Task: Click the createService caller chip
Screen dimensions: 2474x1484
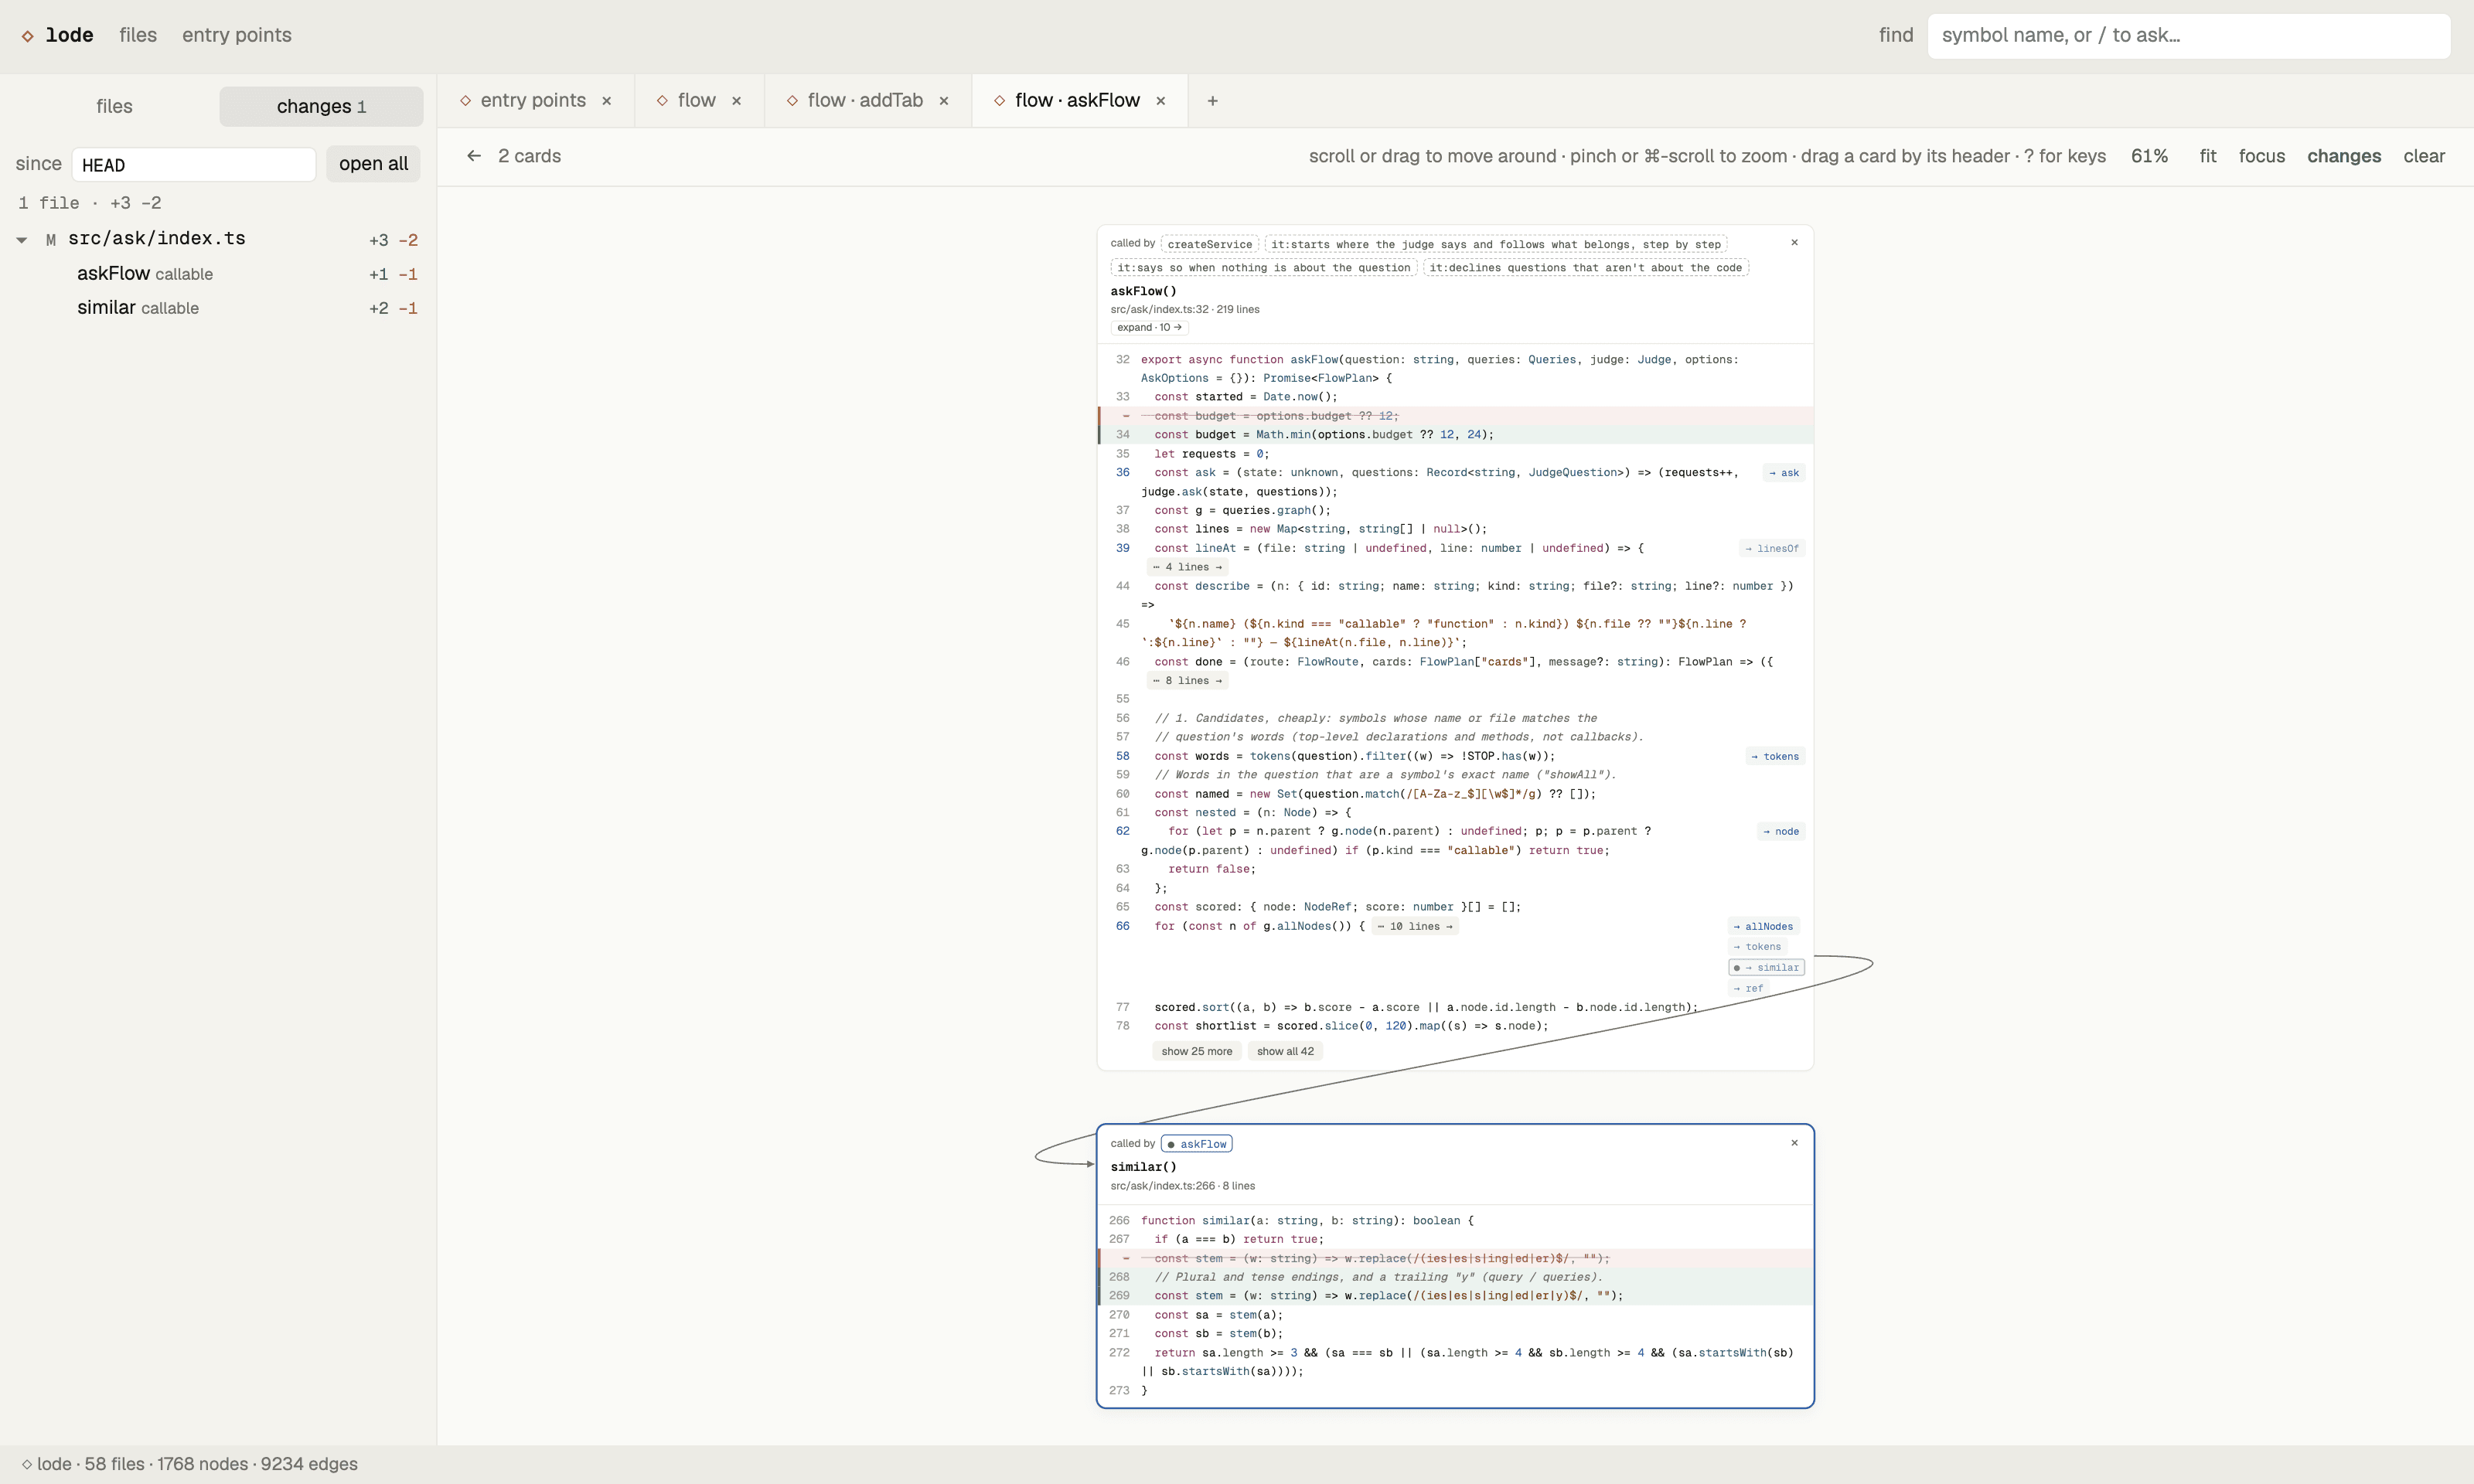Action: pos(1209,244)
